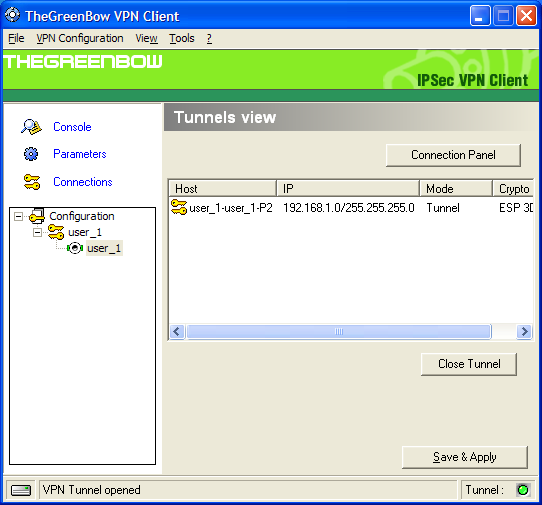Screen dimensions: 542x505
Task: Click the horizontal scrollbar thumb in tunnel list
Action: coord(339,332)
